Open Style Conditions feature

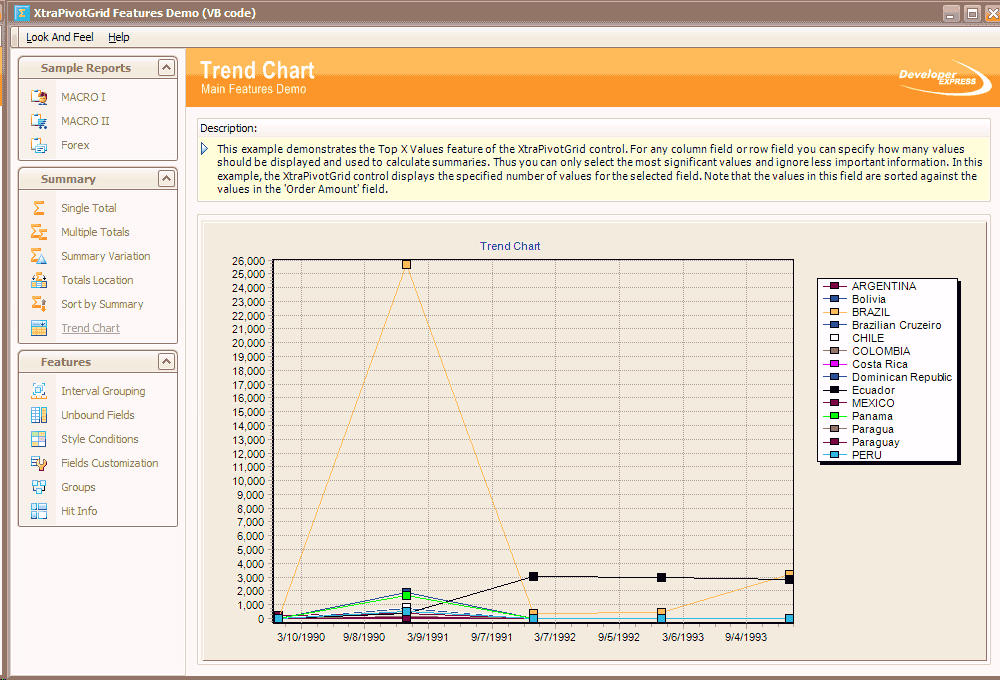pyautogui.click(x=99, y=439)
